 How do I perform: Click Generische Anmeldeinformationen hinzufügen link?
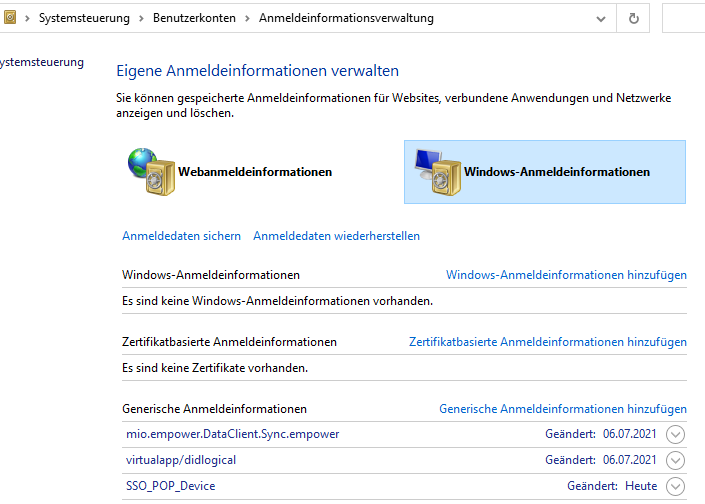(x=563, y=409)
